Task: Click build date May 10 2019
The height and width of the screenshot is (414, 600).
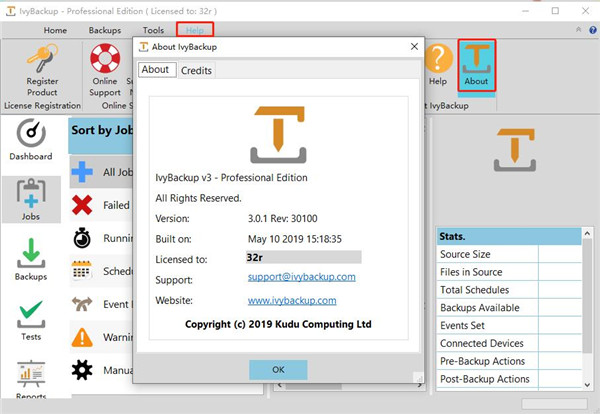Action: 295,239
